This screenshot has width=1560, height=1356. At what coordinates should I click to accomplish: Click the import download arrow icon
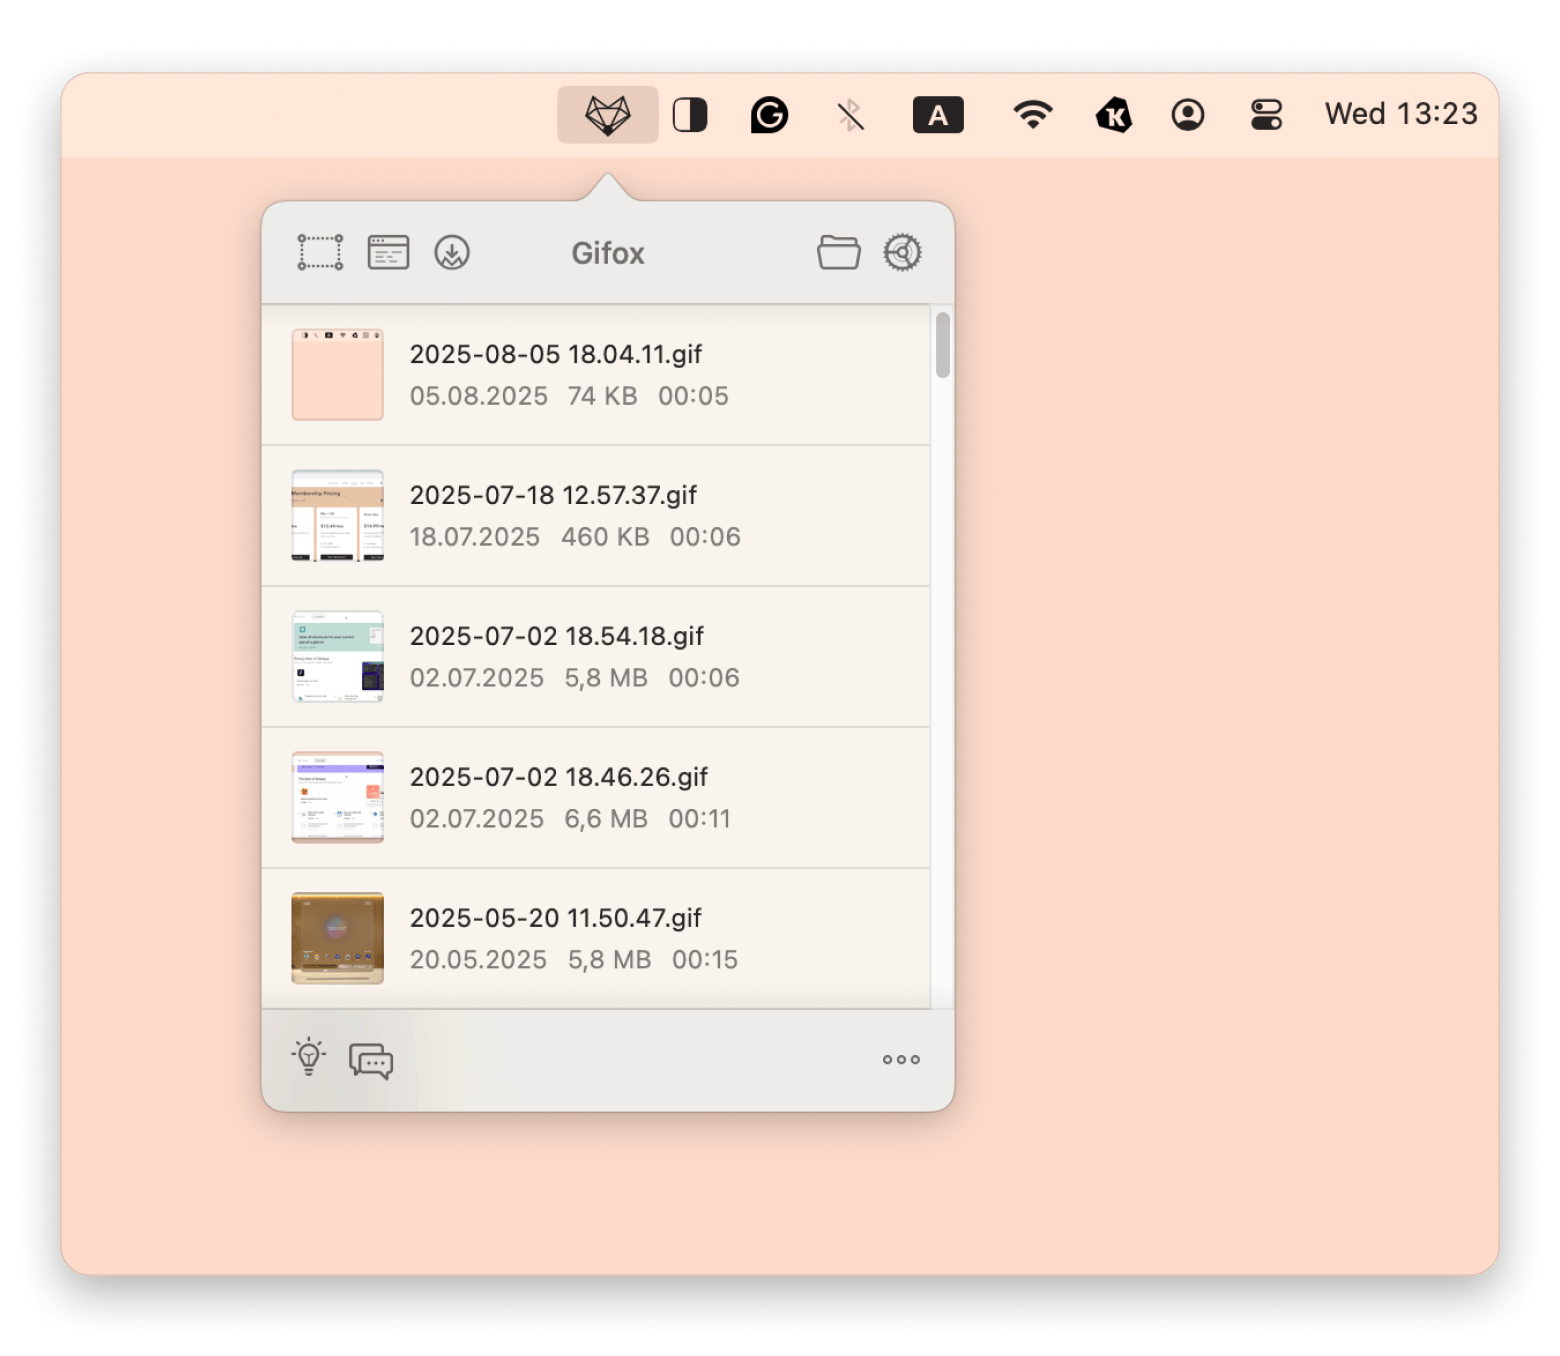coord(452,252)
